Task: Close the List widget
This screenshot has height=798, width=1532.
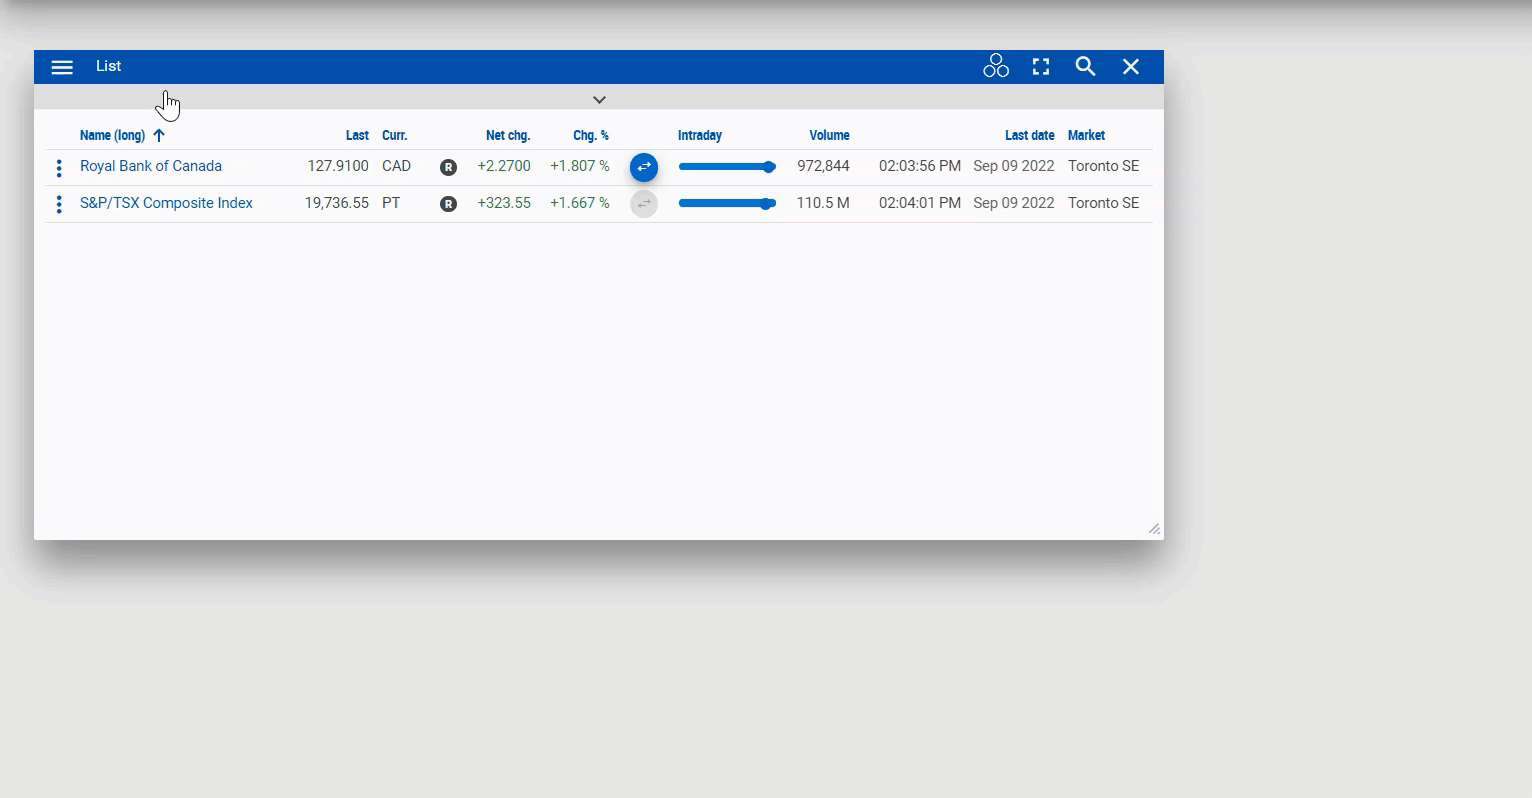Action: coord(1131,67)
